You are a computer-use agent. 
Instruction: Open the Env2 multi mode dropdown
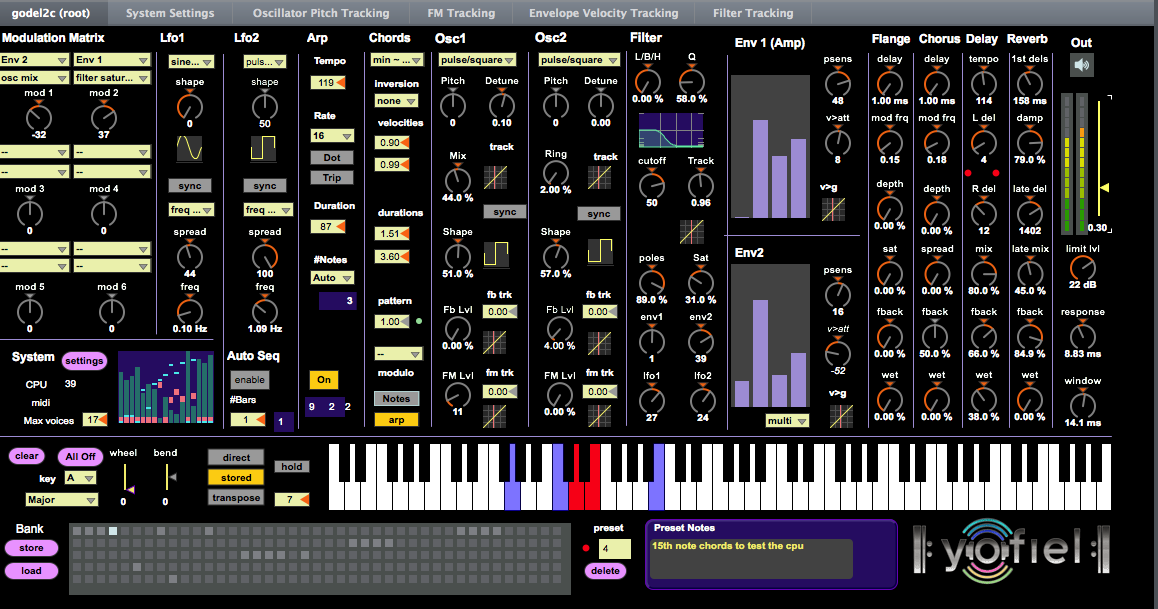click(788, 421)
